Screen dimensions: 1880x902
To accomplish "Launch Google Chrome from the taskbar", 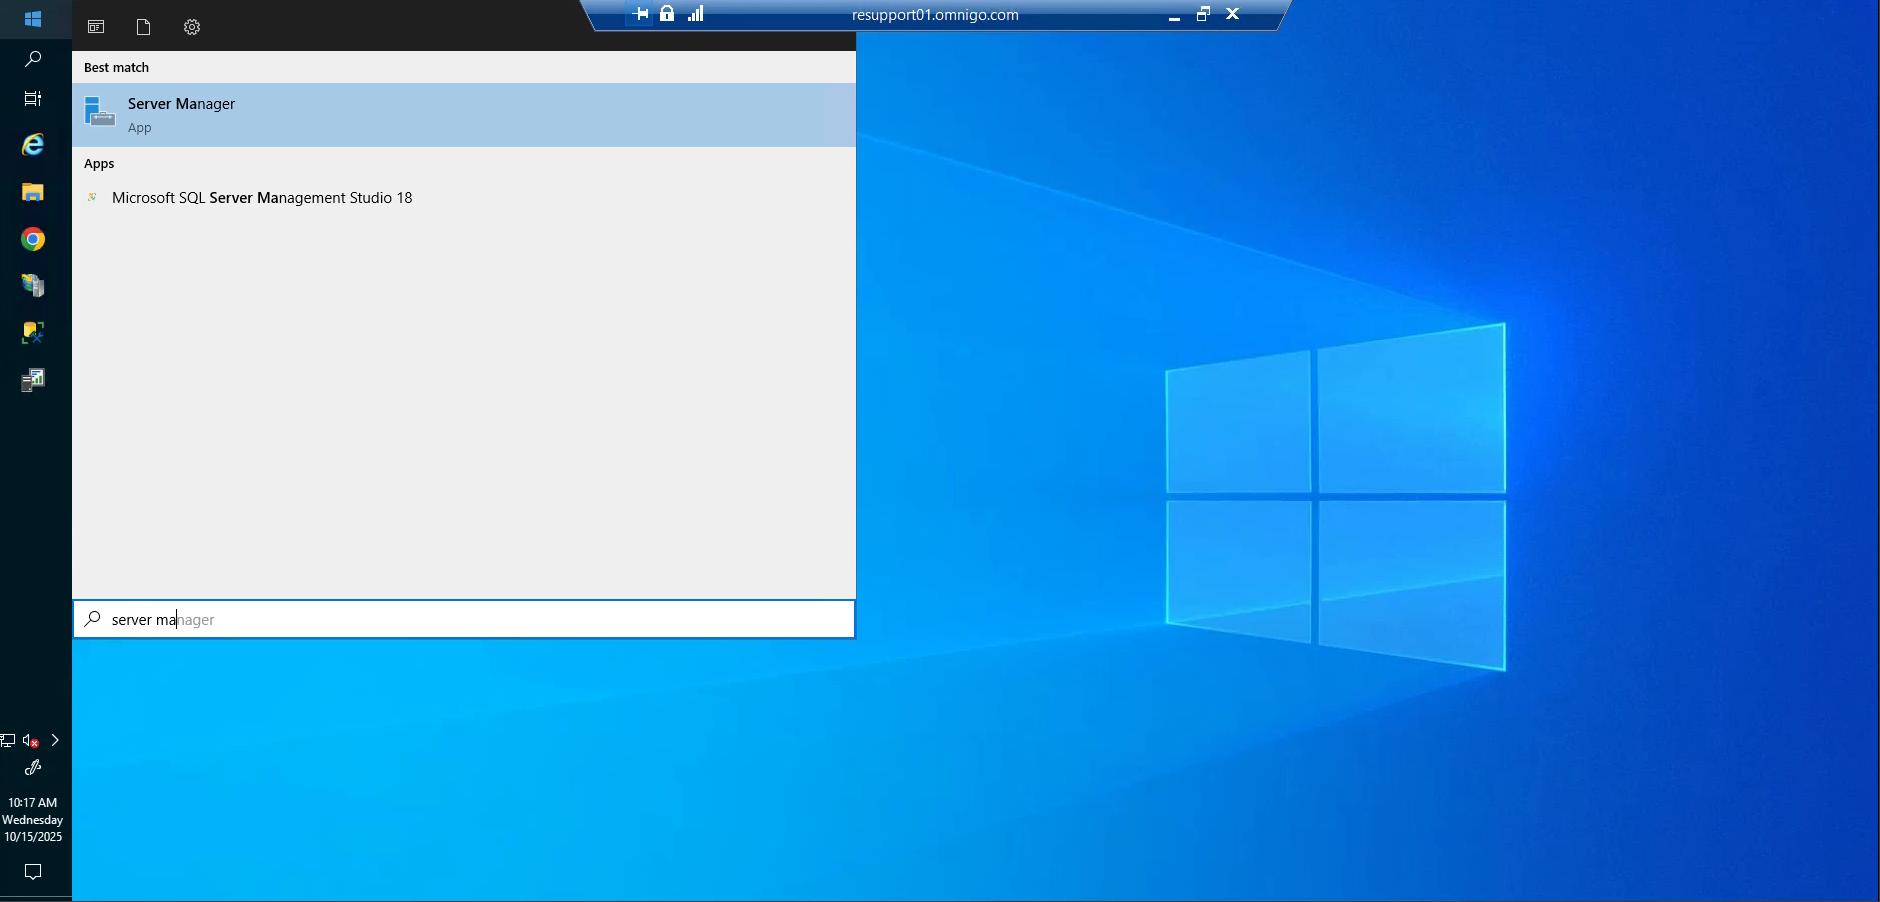I will (33, 239).
